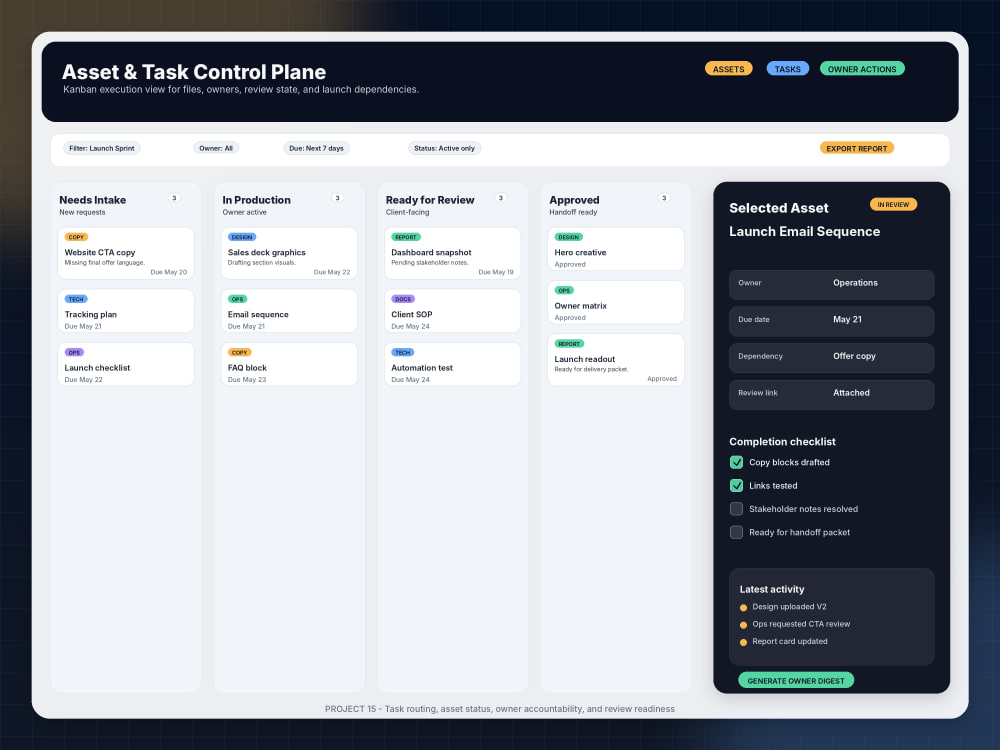Open the OWNER ACTIONS tab pill

862,69
